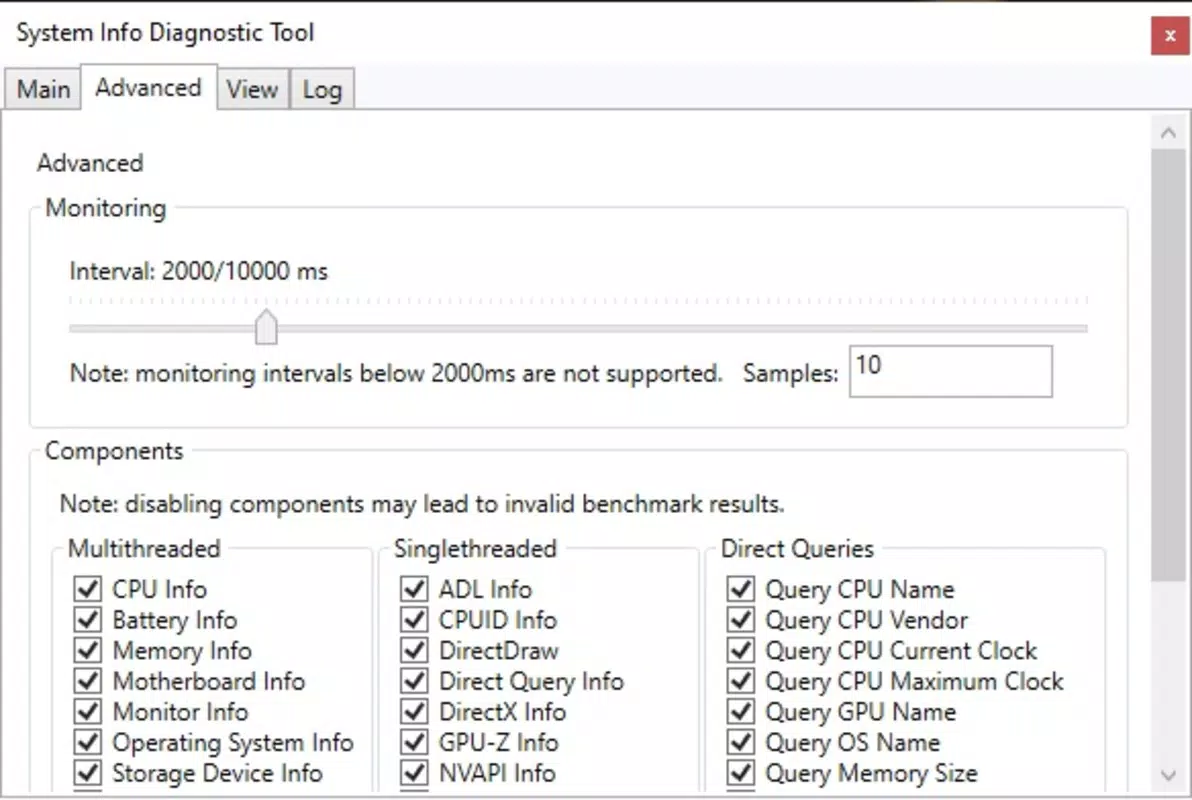
Task: Switch to the Main tab
Action: click(43, 89)
